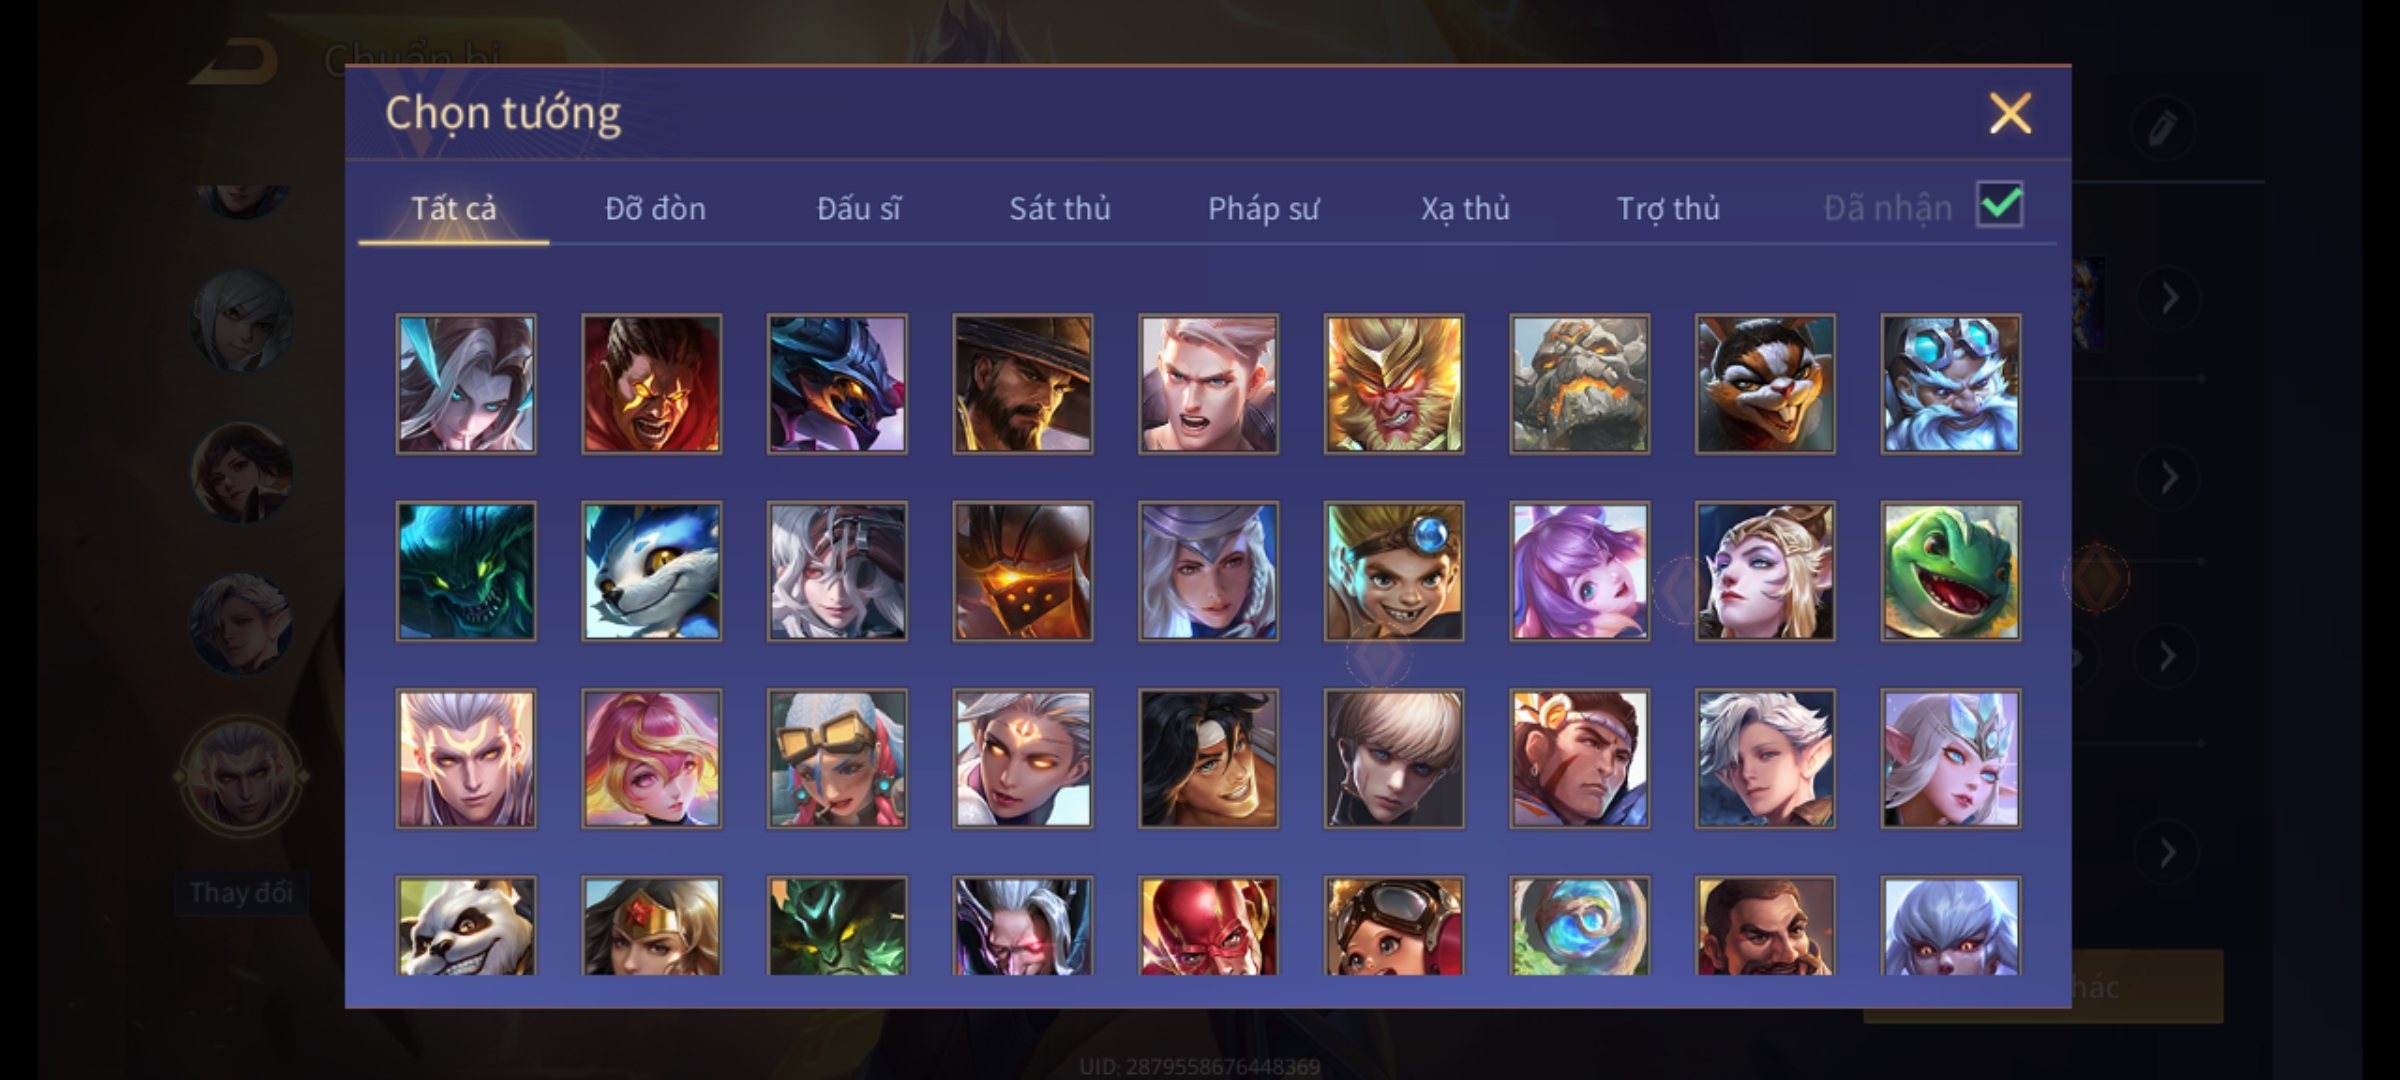Select the golden Monkey King hero portrait
This screenshot has height=1080, width=2400.
coord(1394,384)
